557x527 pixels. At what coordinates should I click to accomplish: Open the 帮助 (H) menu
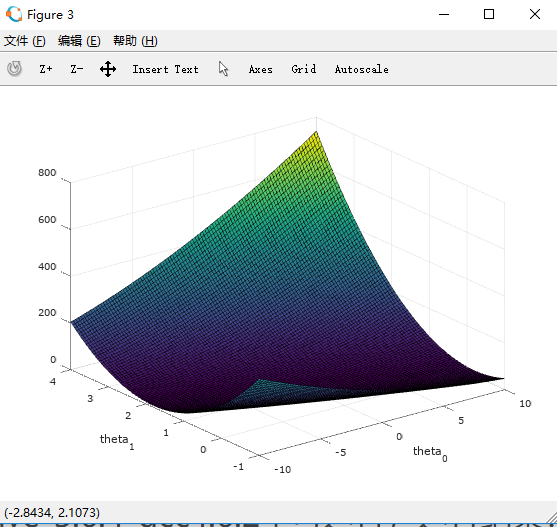click(x=135, y=41)
